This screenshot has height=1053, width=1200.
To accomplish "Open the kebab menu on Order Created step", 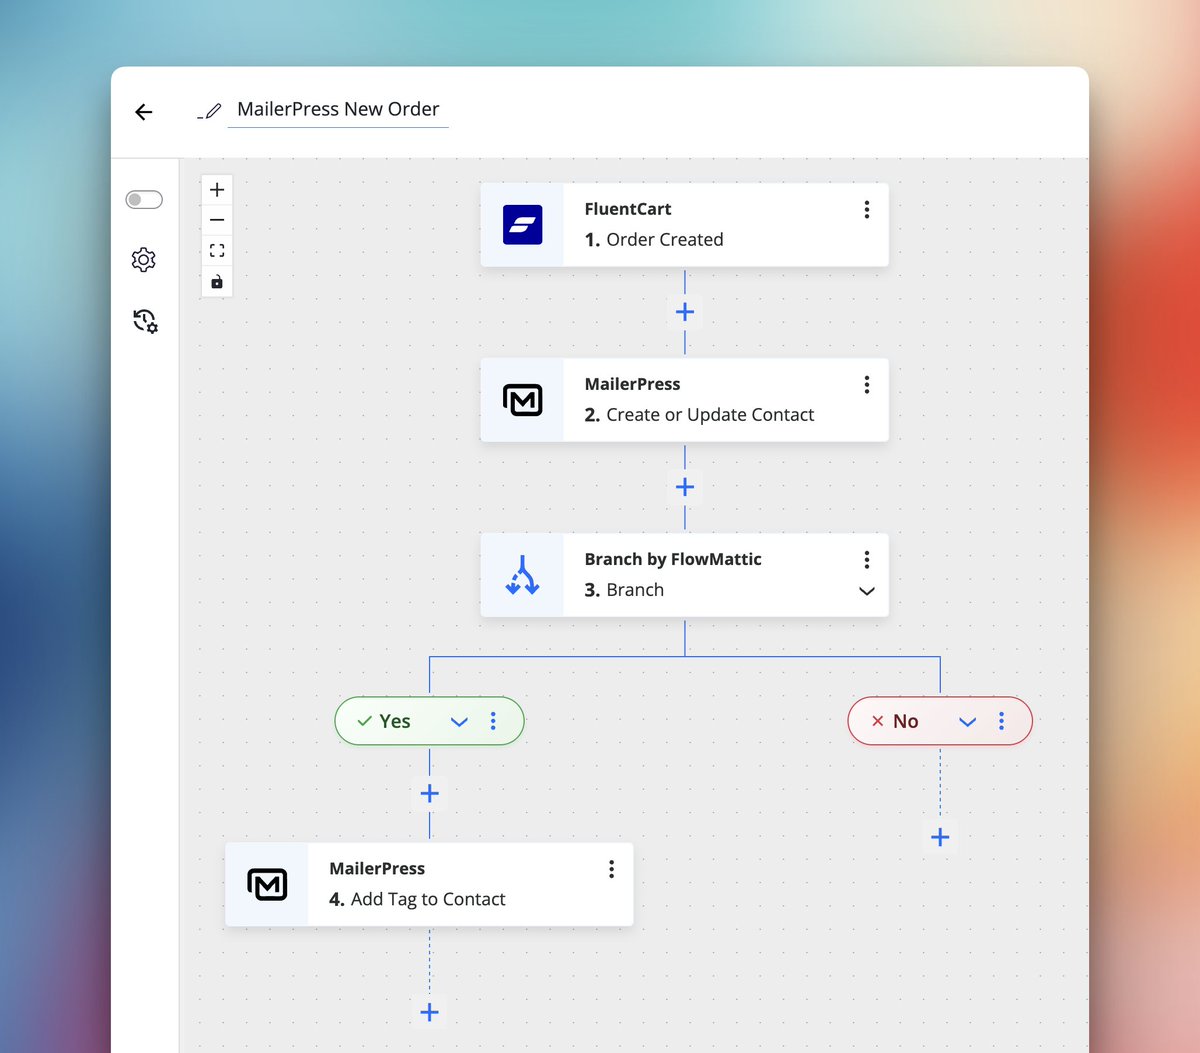I will click(x=866, y=209).
